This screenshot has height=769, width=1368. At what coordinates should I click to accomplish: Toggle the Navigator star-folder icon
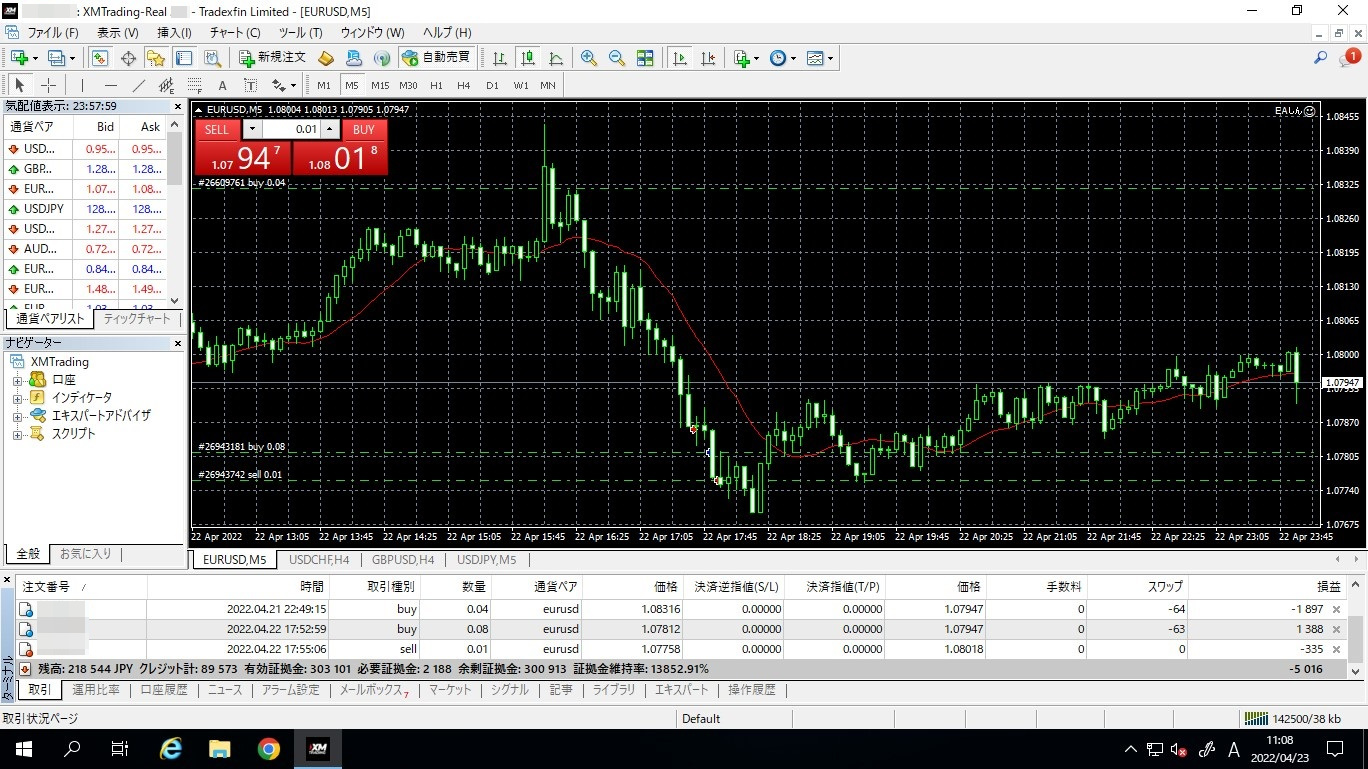click(156, 58)
